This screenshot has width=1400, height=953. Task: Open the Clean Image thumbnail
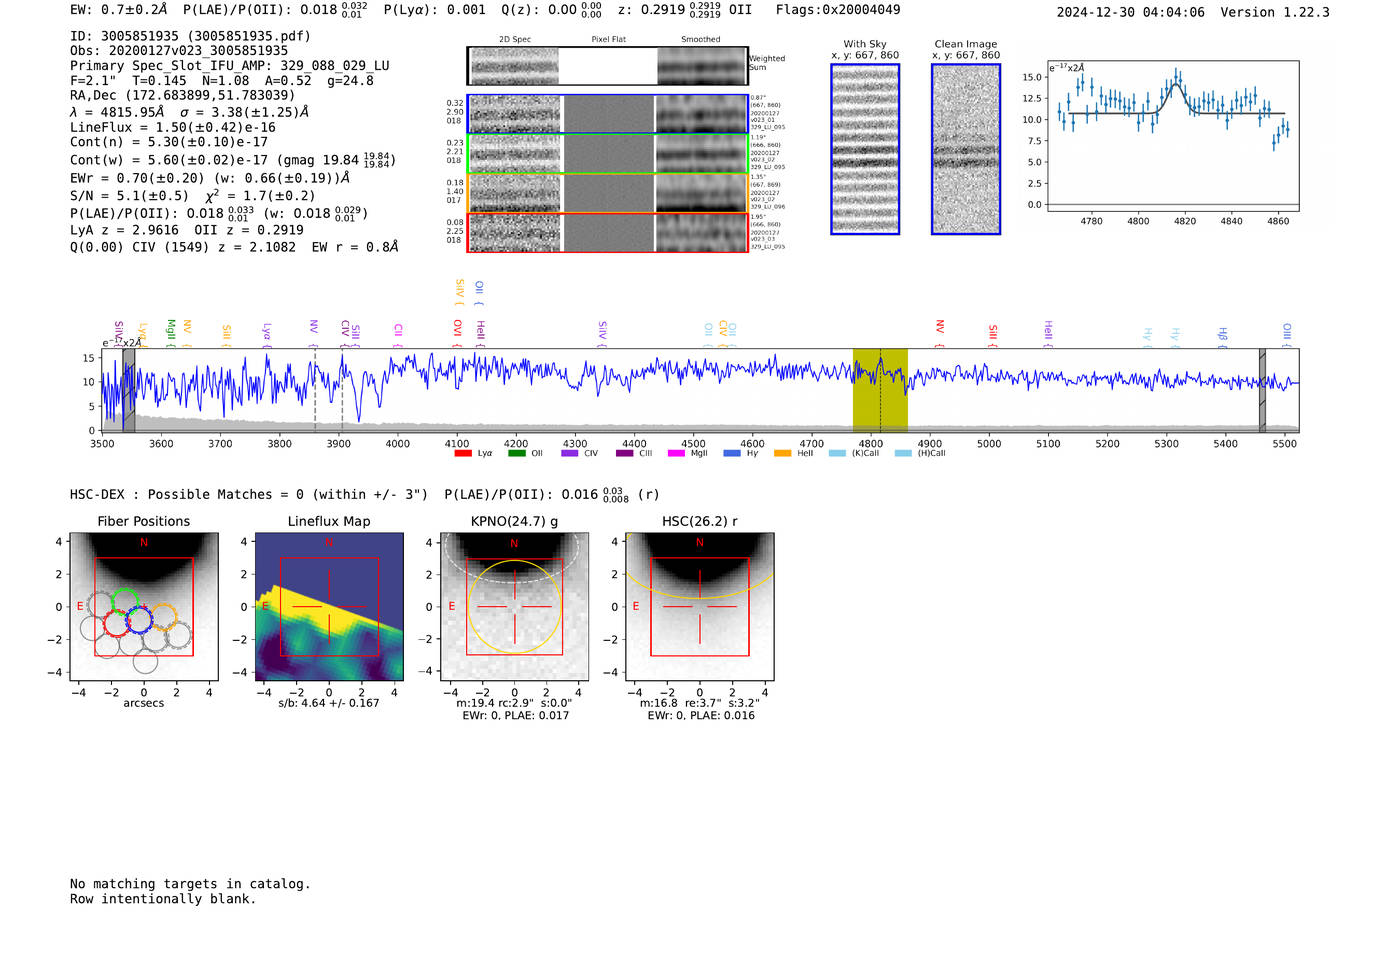(966, 149)
